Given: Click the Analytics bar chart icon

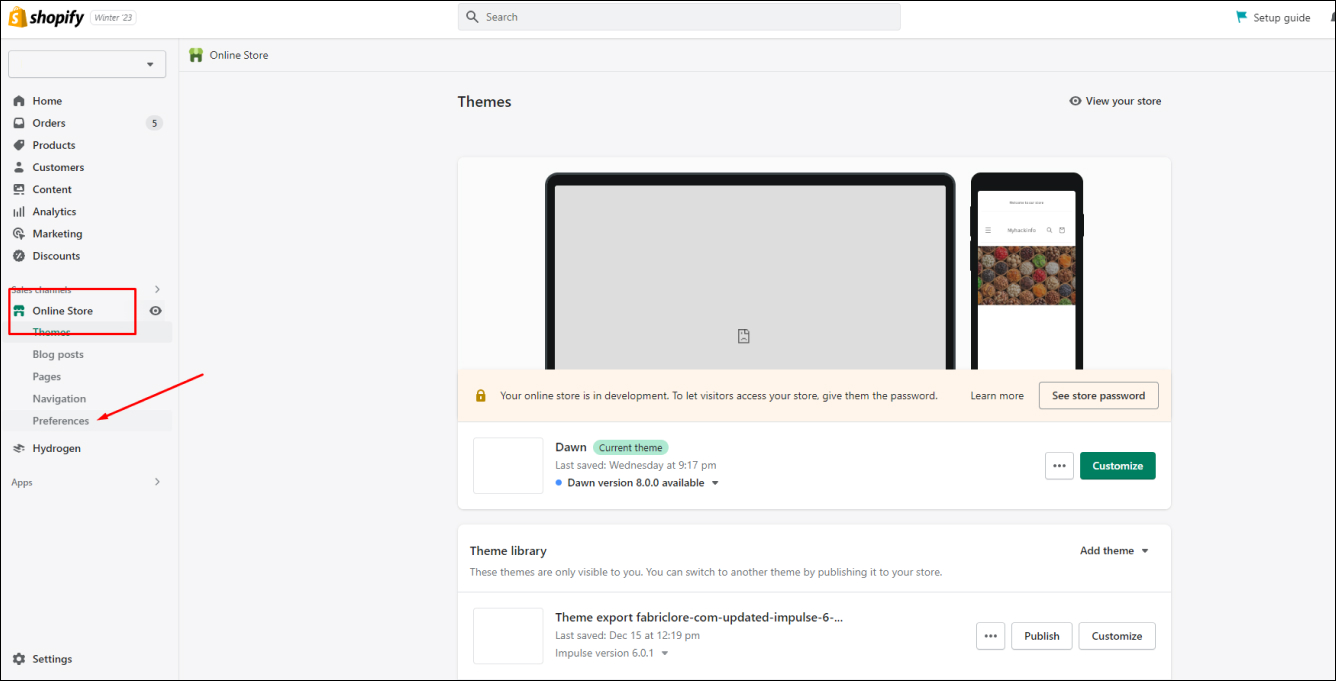Looking at the screenshot, I should point(19,211).
